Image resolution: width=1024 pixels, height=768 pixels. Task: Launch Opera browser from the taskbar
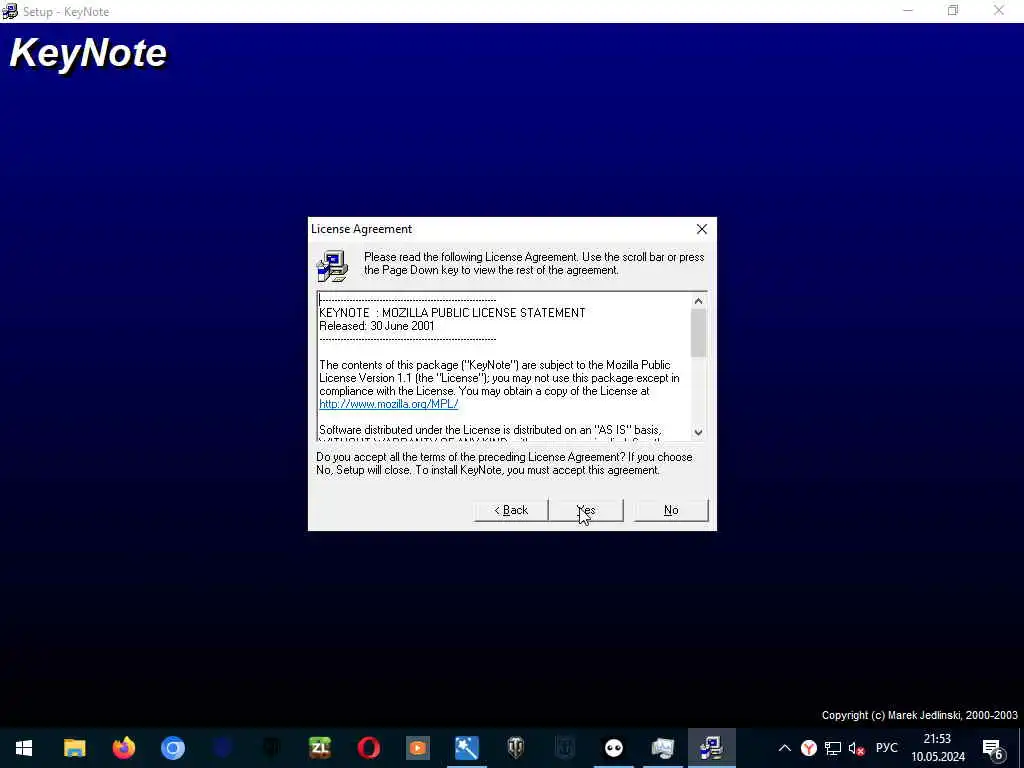[369, 748]
